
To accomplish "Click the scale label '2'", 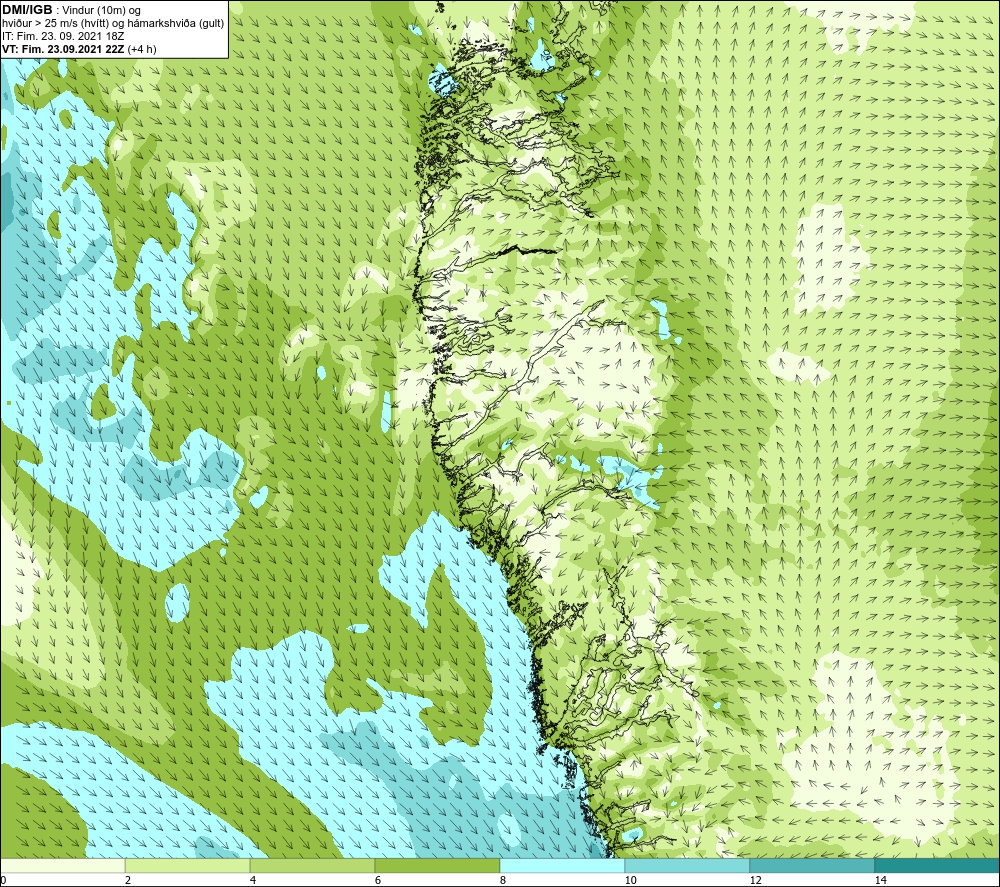I will pyautogui.click(x=128, y=881).
